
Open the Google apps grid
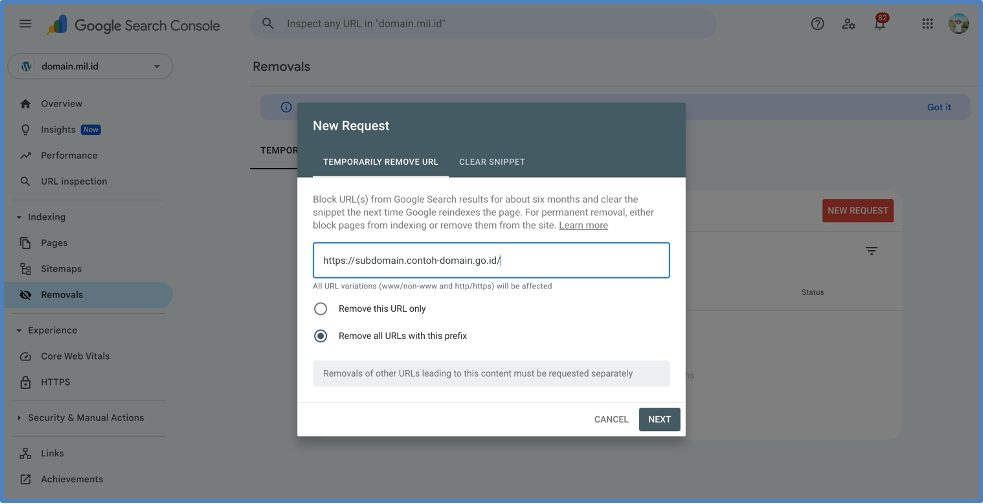tap(928, 24)
